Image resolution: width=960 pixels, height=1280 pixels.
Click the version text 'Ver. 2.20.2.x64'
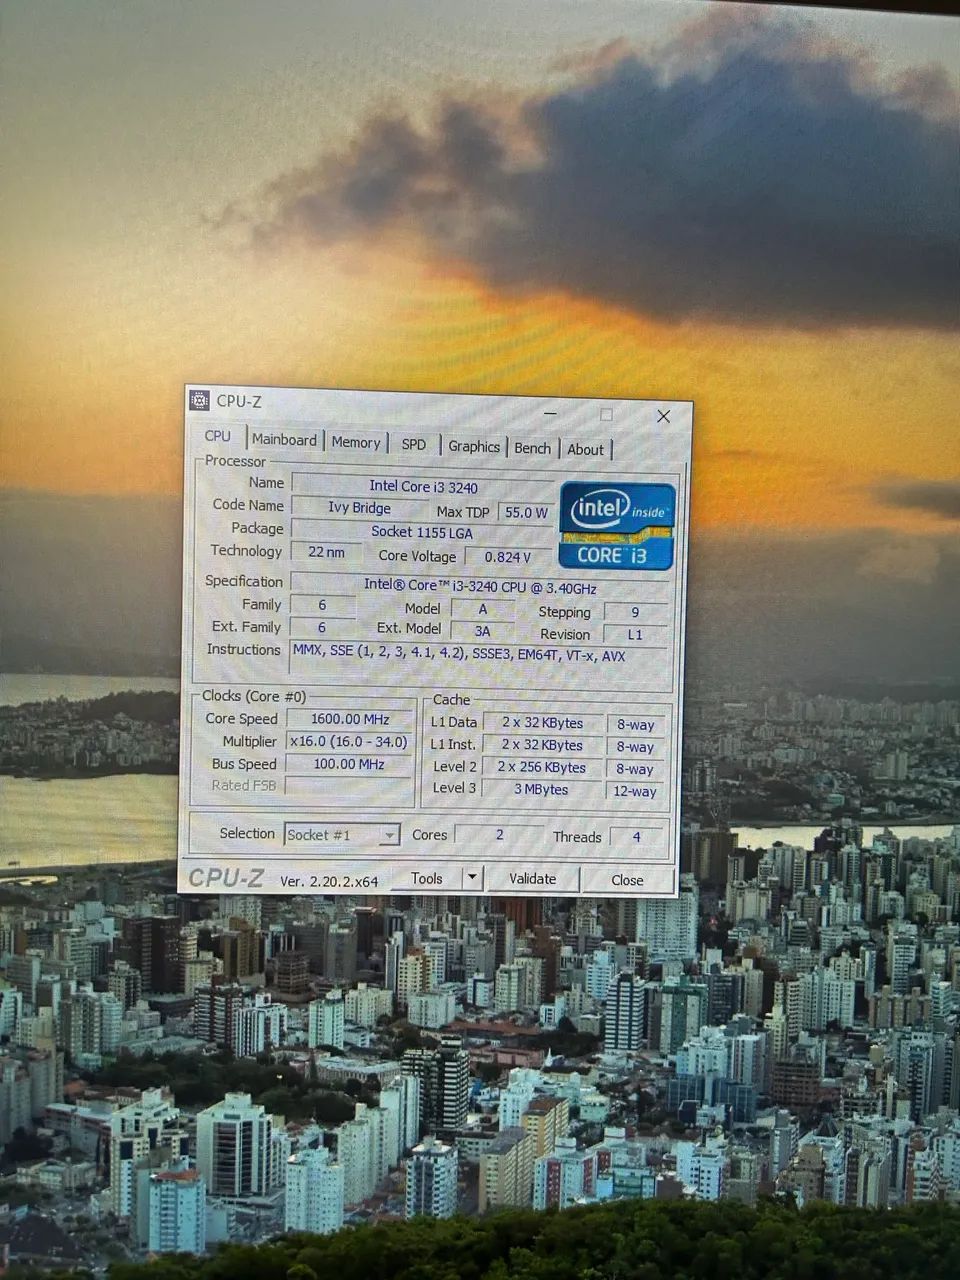tap(329, 881)
